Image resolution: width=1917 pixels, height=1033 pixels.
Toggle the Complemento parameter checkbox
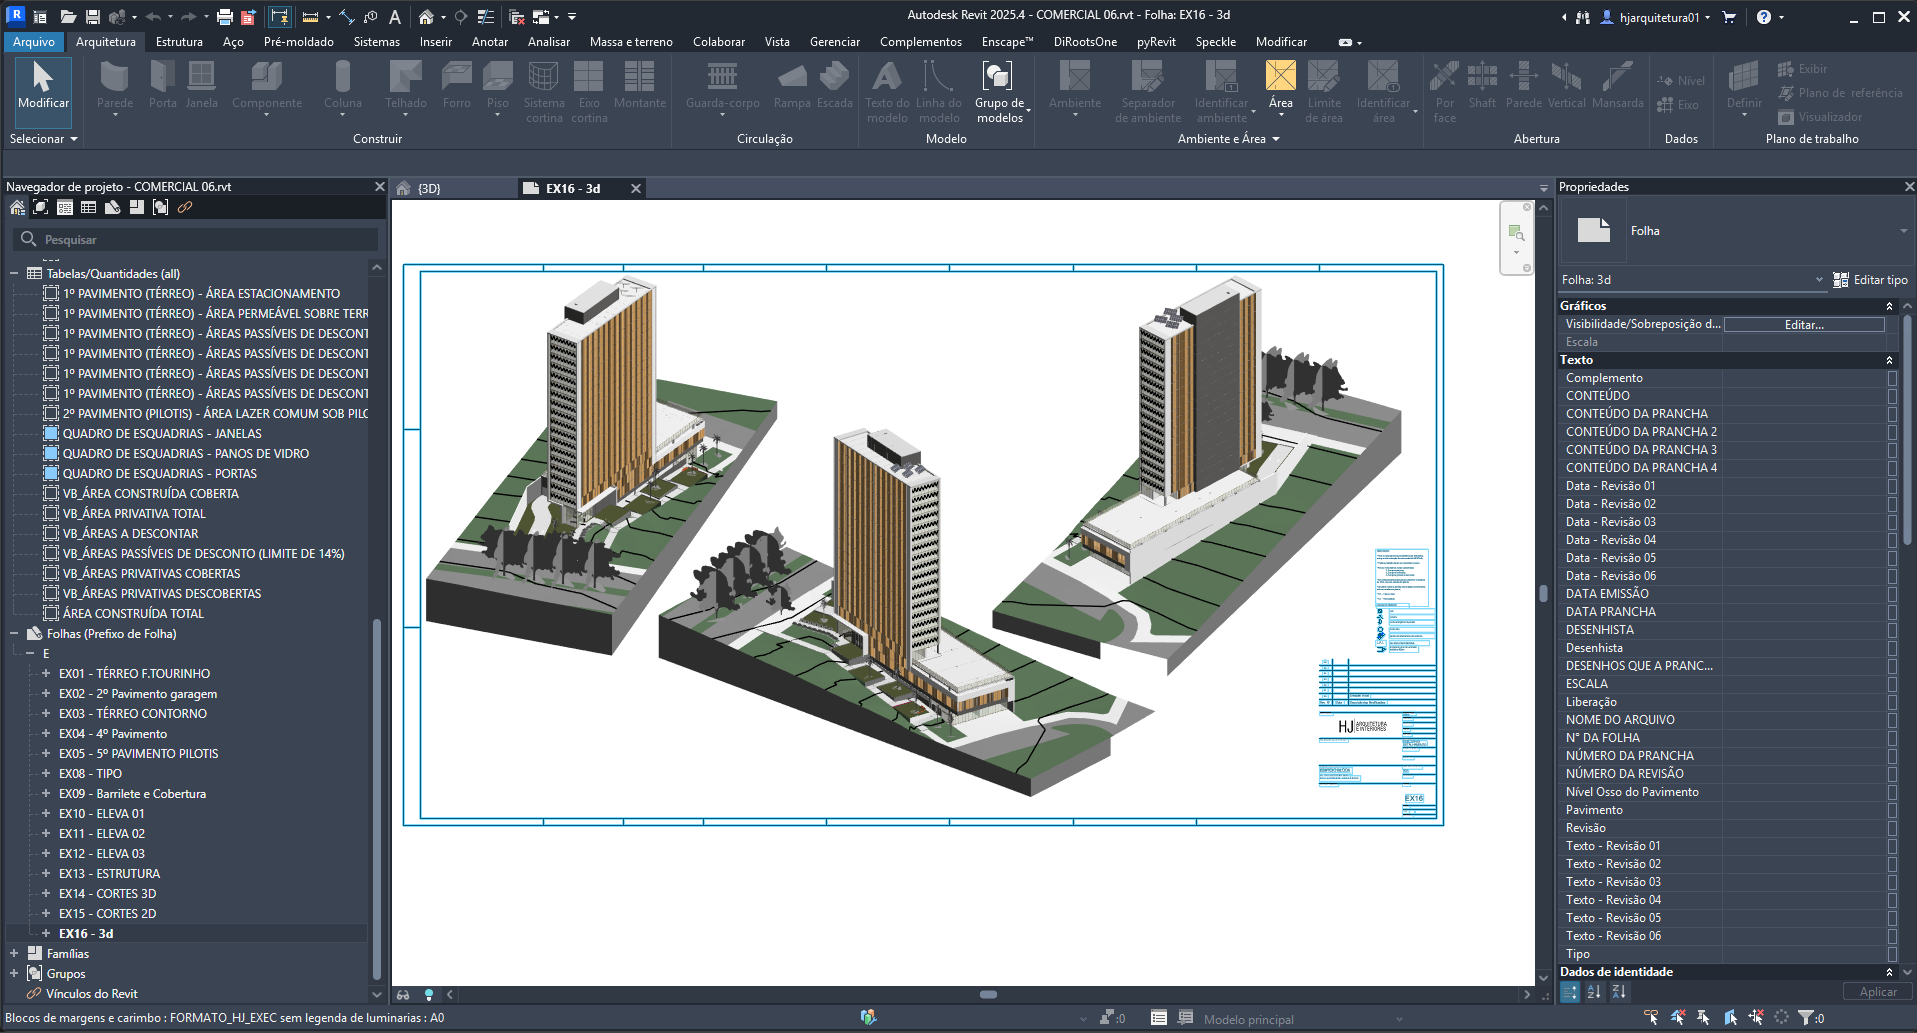(x=1891, y=378)
